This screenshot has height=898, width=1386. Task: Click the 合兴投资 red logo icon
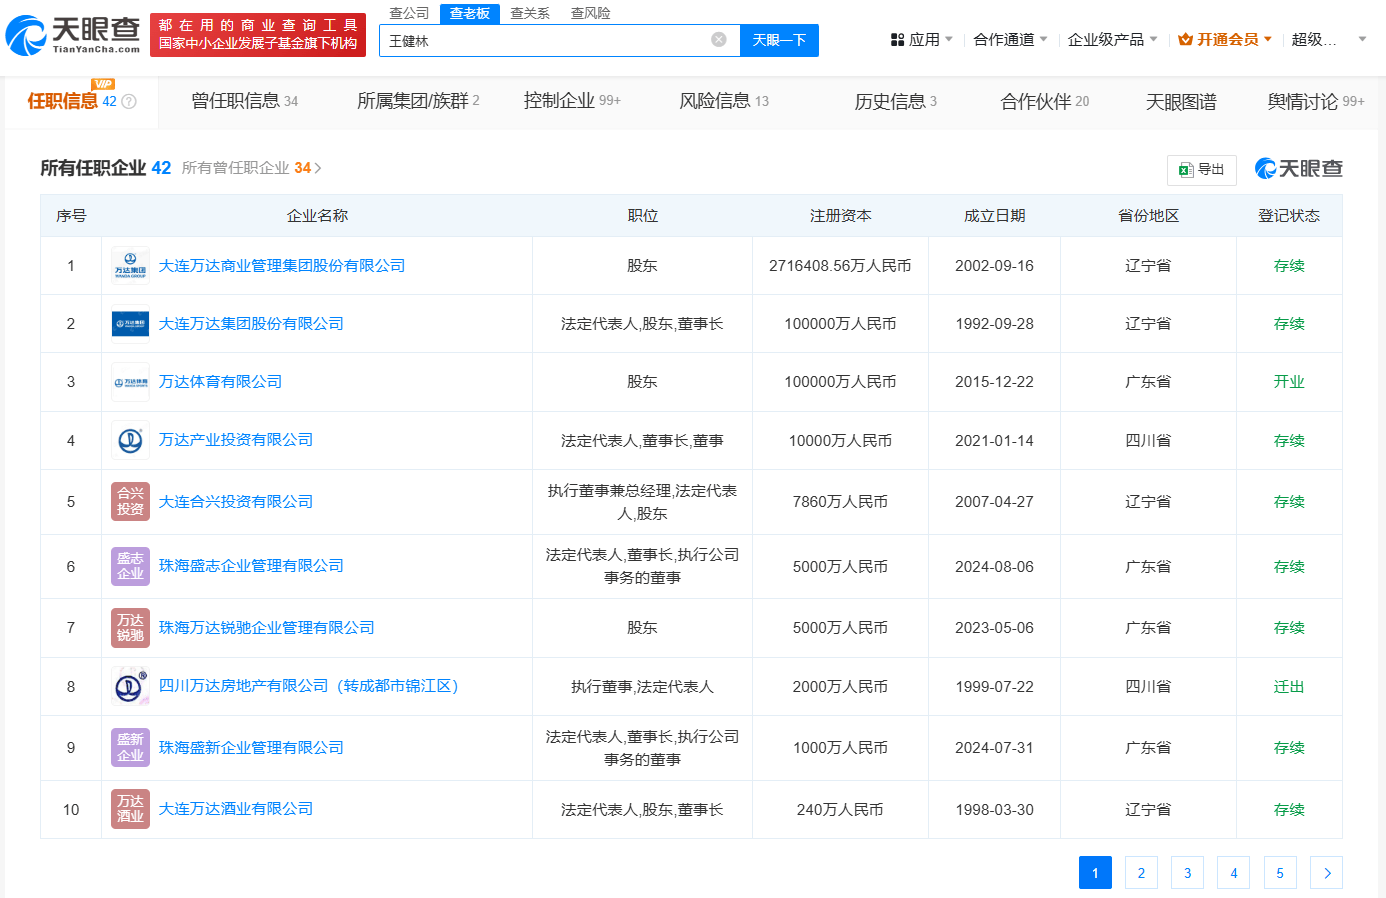tap(130, 502)
